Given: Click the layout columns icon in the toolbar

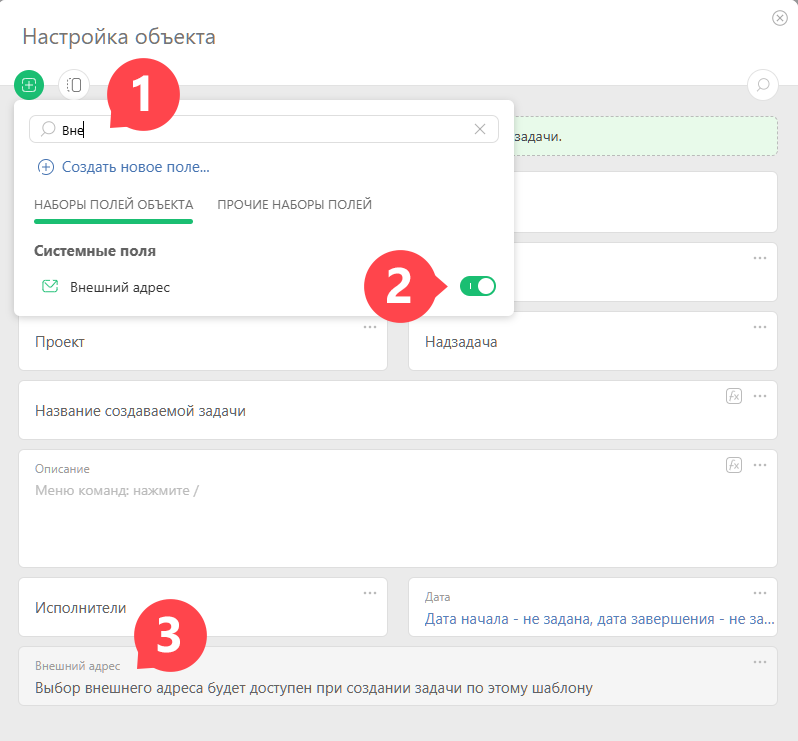Looking at the screenshot, I should point(74,85).
